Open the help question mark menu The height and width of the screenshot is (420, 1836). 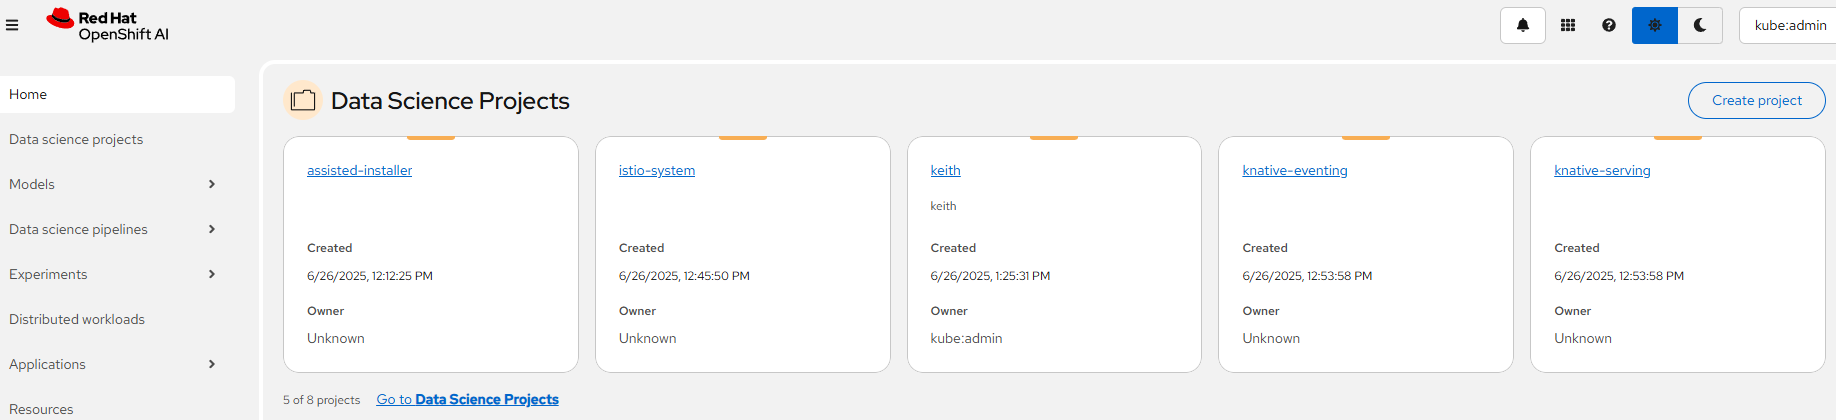(1608, 25)
